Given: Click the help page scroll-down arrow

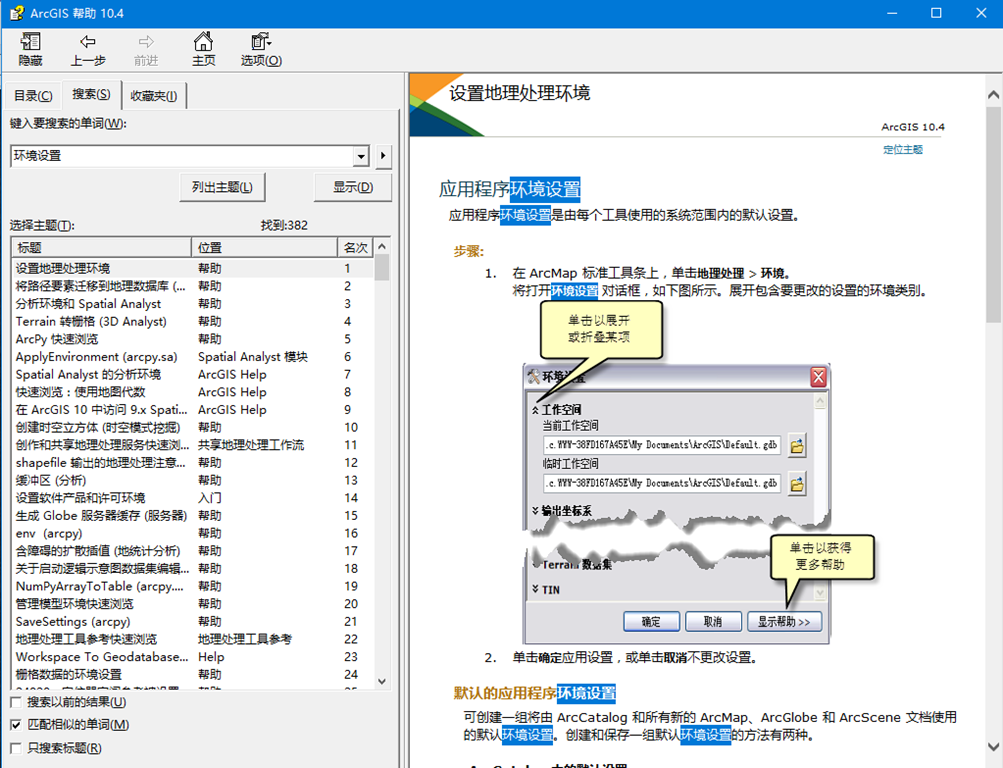Looking at the screenshot, I should point(993,746).
